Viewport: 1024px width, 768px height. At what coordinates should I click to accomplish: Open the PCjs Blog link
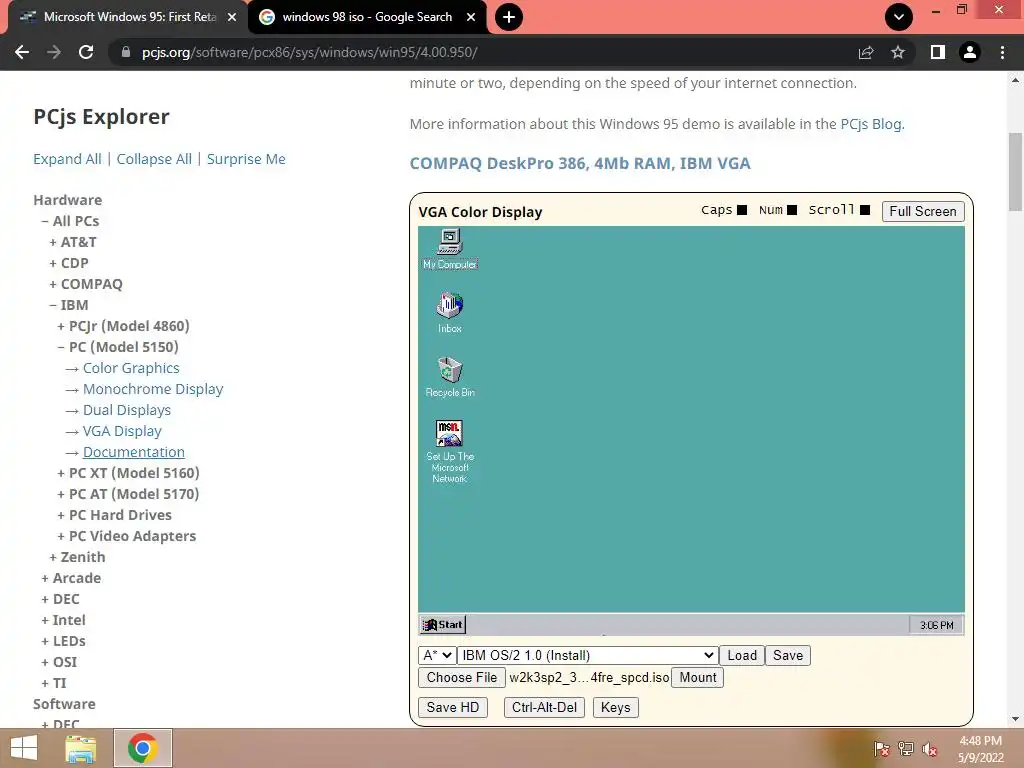coord(871,124)
